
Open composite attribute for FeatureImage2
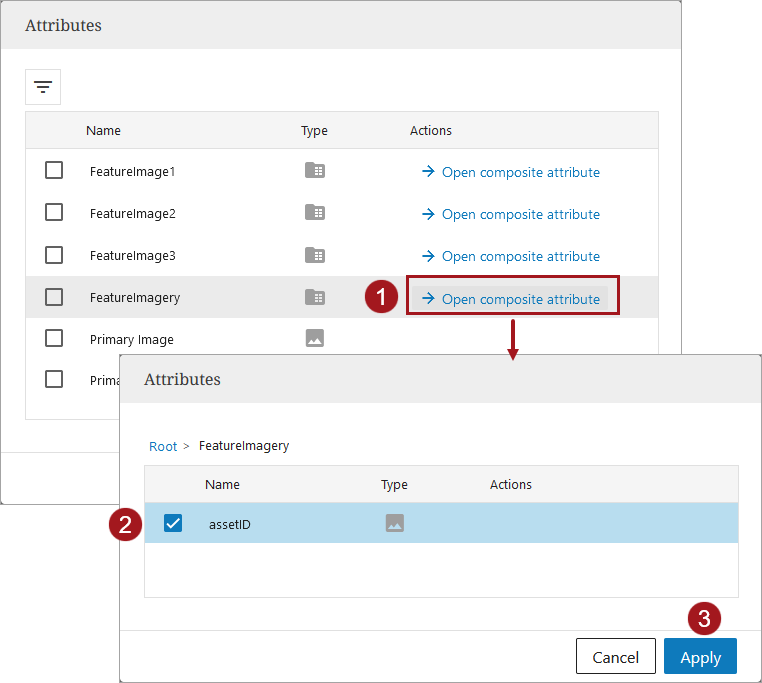click(511, 214)
